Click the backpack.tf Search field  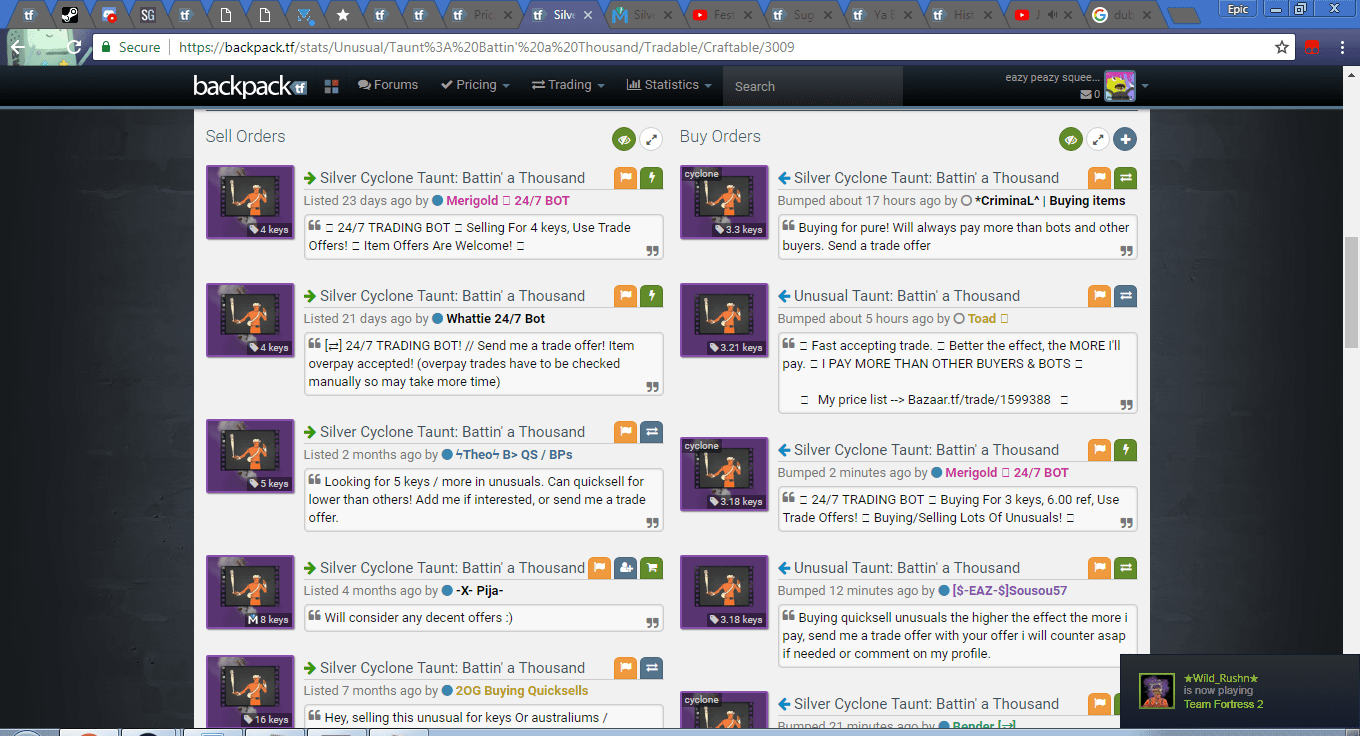coord(812,86)
